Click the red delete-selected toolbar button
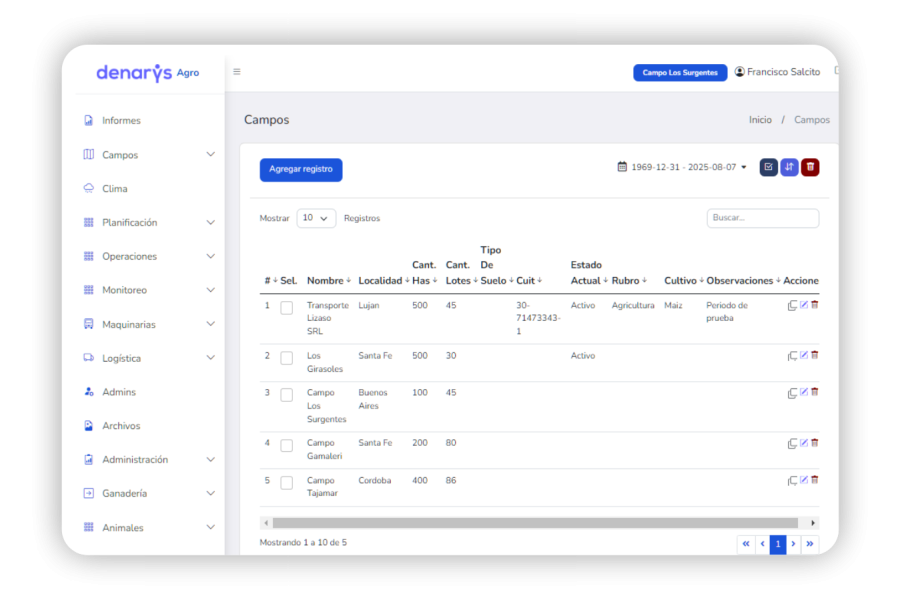 coord(810,167)
